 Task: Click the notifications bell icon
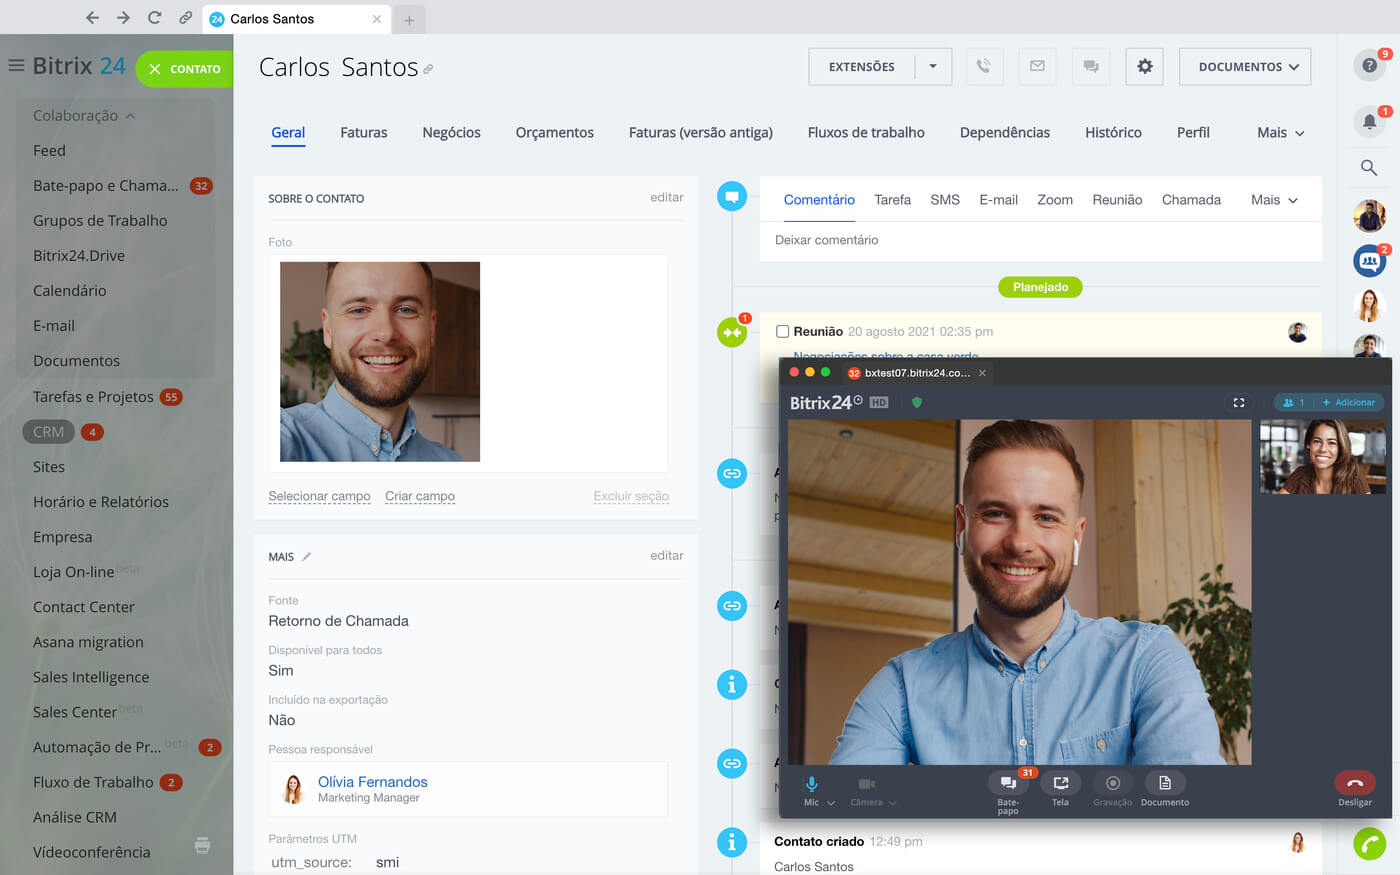pos(1369,122)
